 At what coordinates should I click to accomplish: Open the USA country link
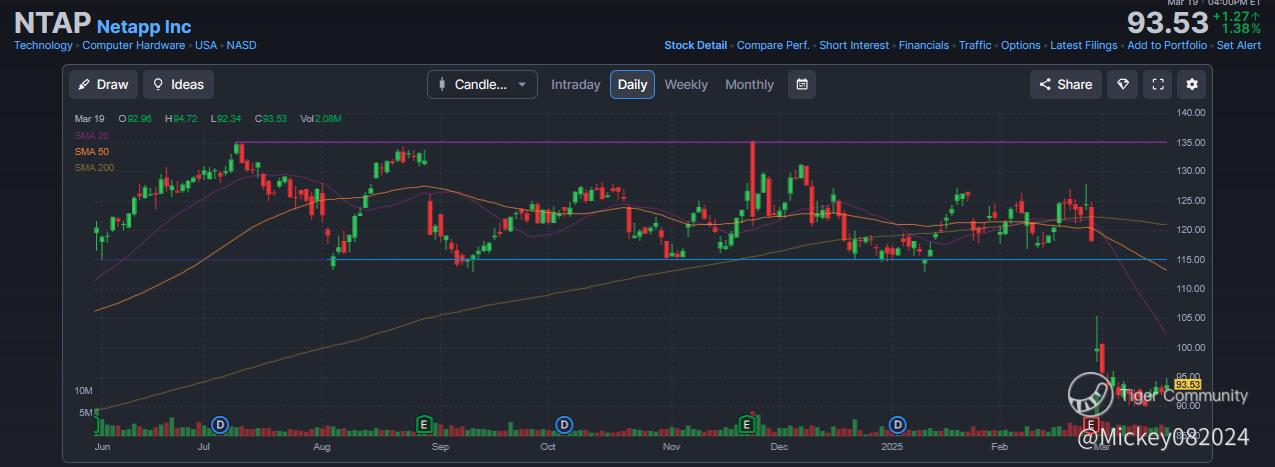pyautogui.click(x=206, y=45)
